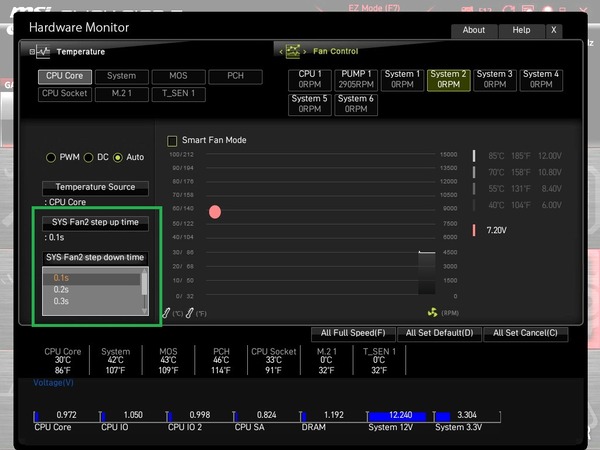Choose 0.1s in step down list
600x450 pixels.
pyautogui.click(x=92, y=278)
